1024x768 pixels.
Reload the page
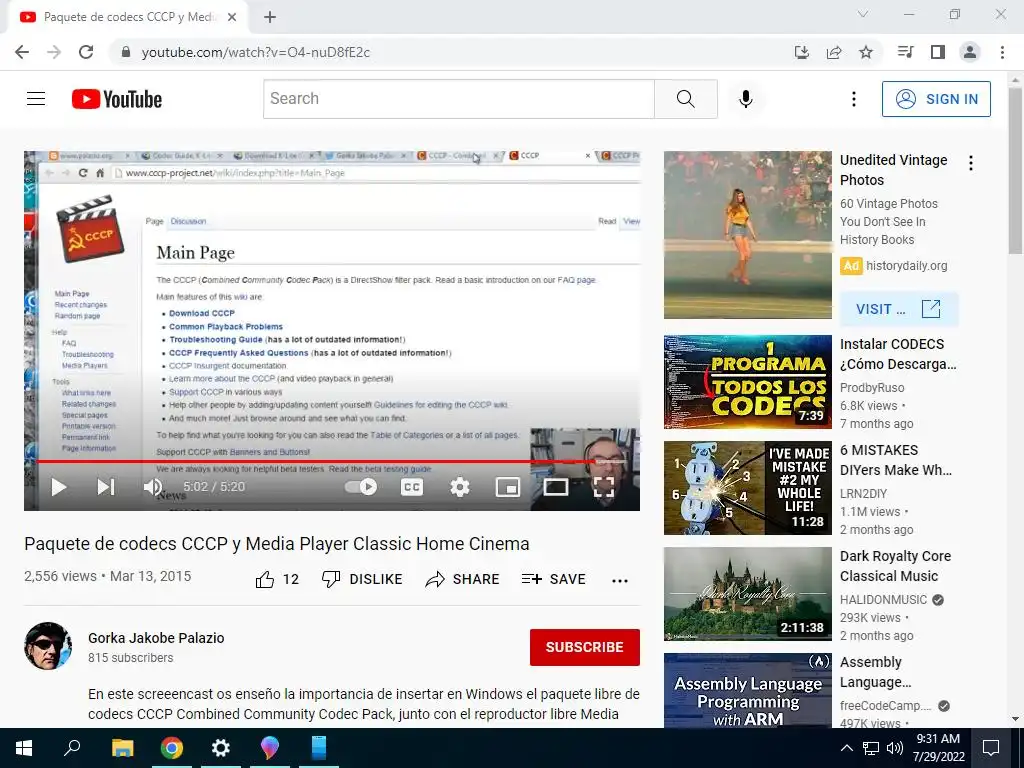click(86, 52)
